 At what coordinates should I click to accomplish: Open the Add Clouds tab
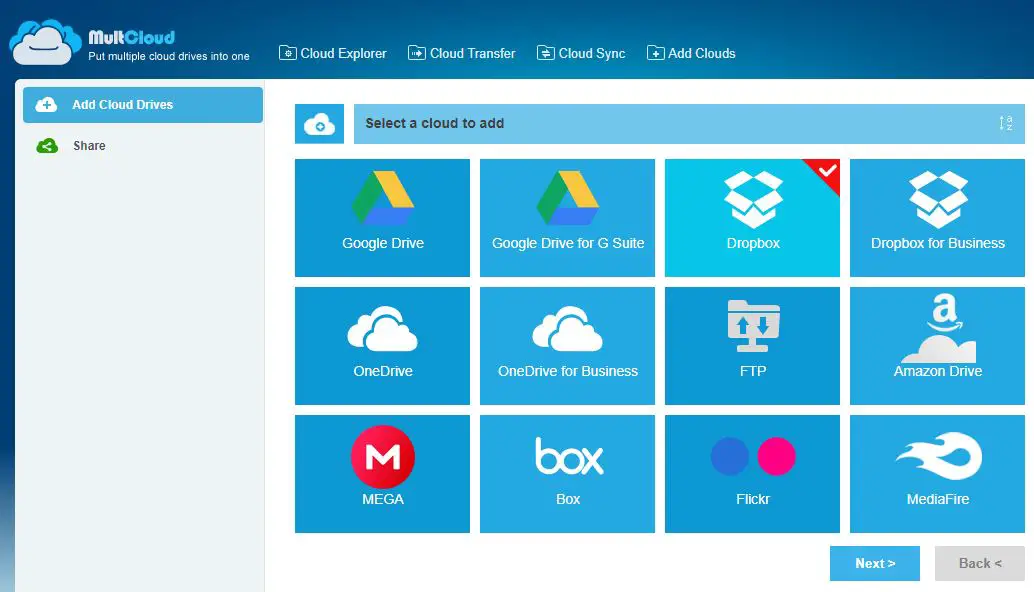[691, 53]
